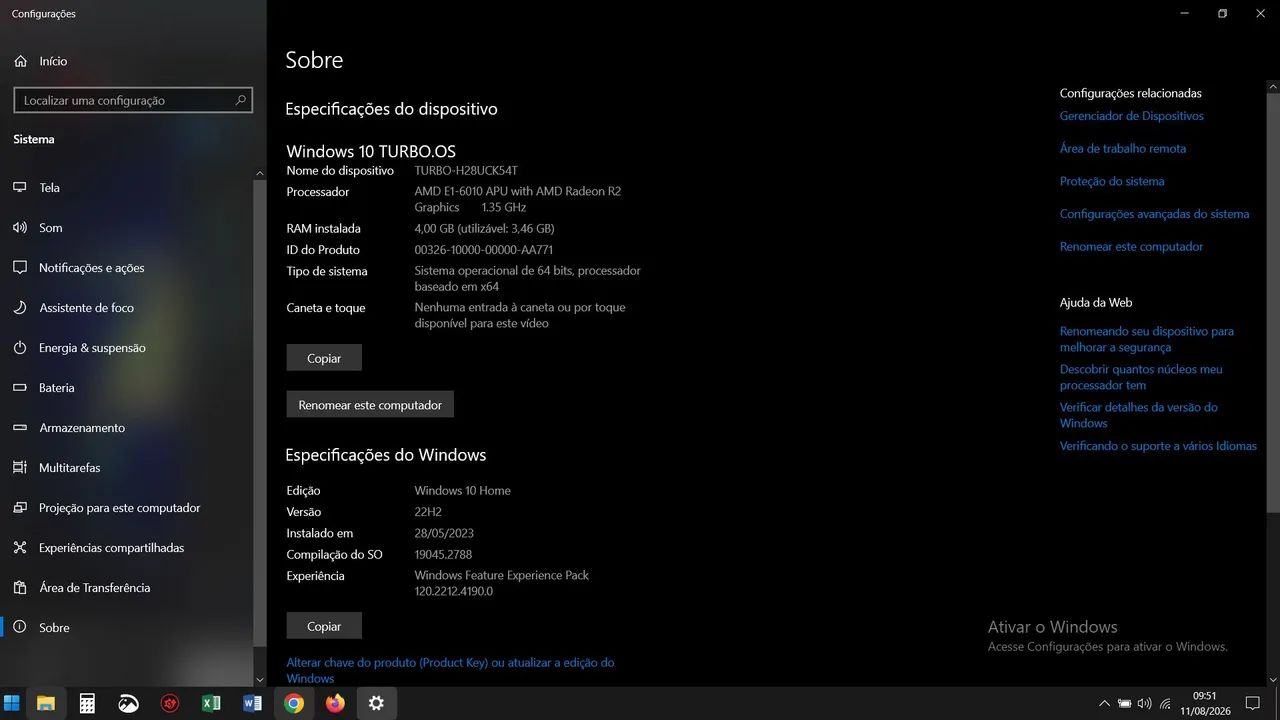
Task: Open Configurações avançadas do sistema link
Action: [1154, 214]
